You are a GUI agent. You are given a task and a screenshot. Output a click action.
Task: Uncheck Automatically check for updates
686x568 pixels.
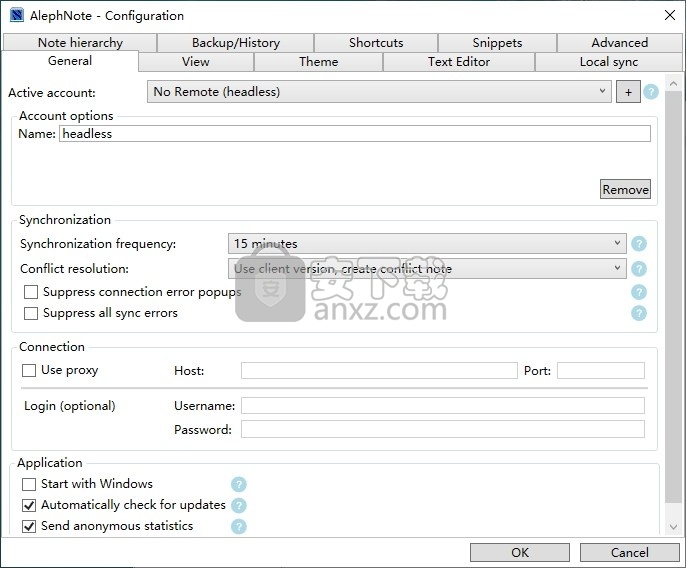[29, 505]
